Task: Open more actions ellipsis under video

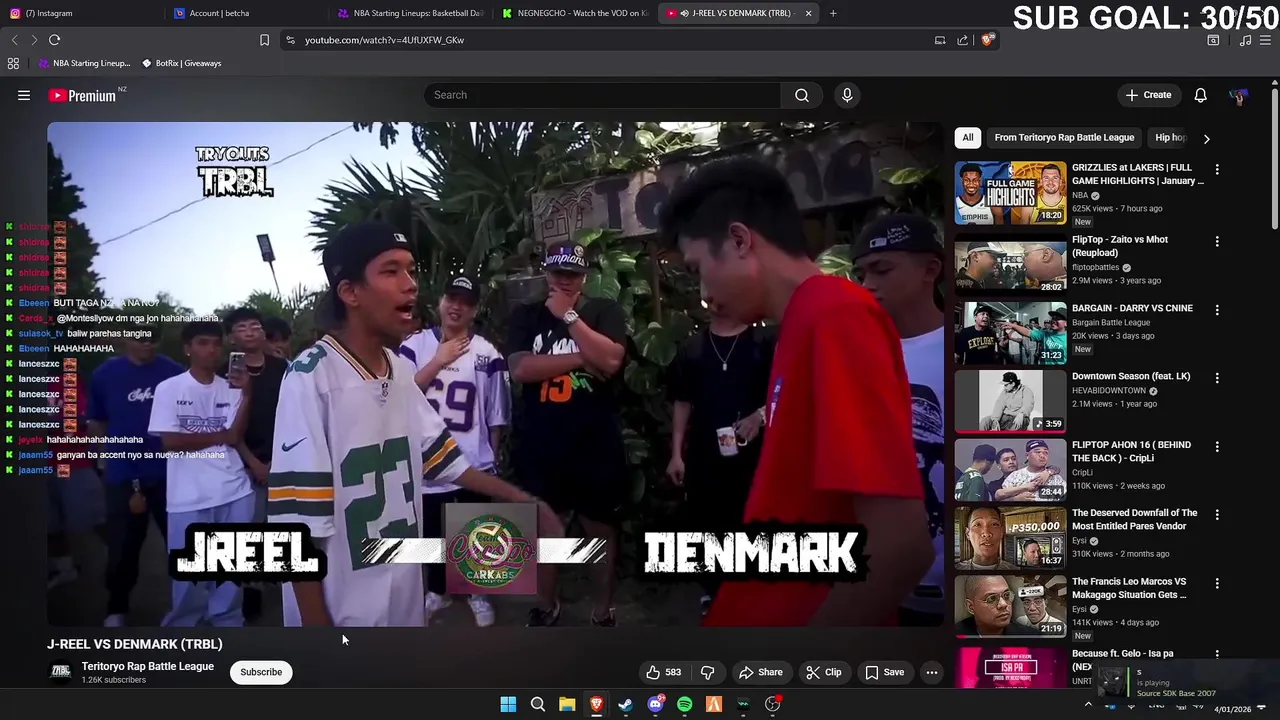Action: pos(931,672)
